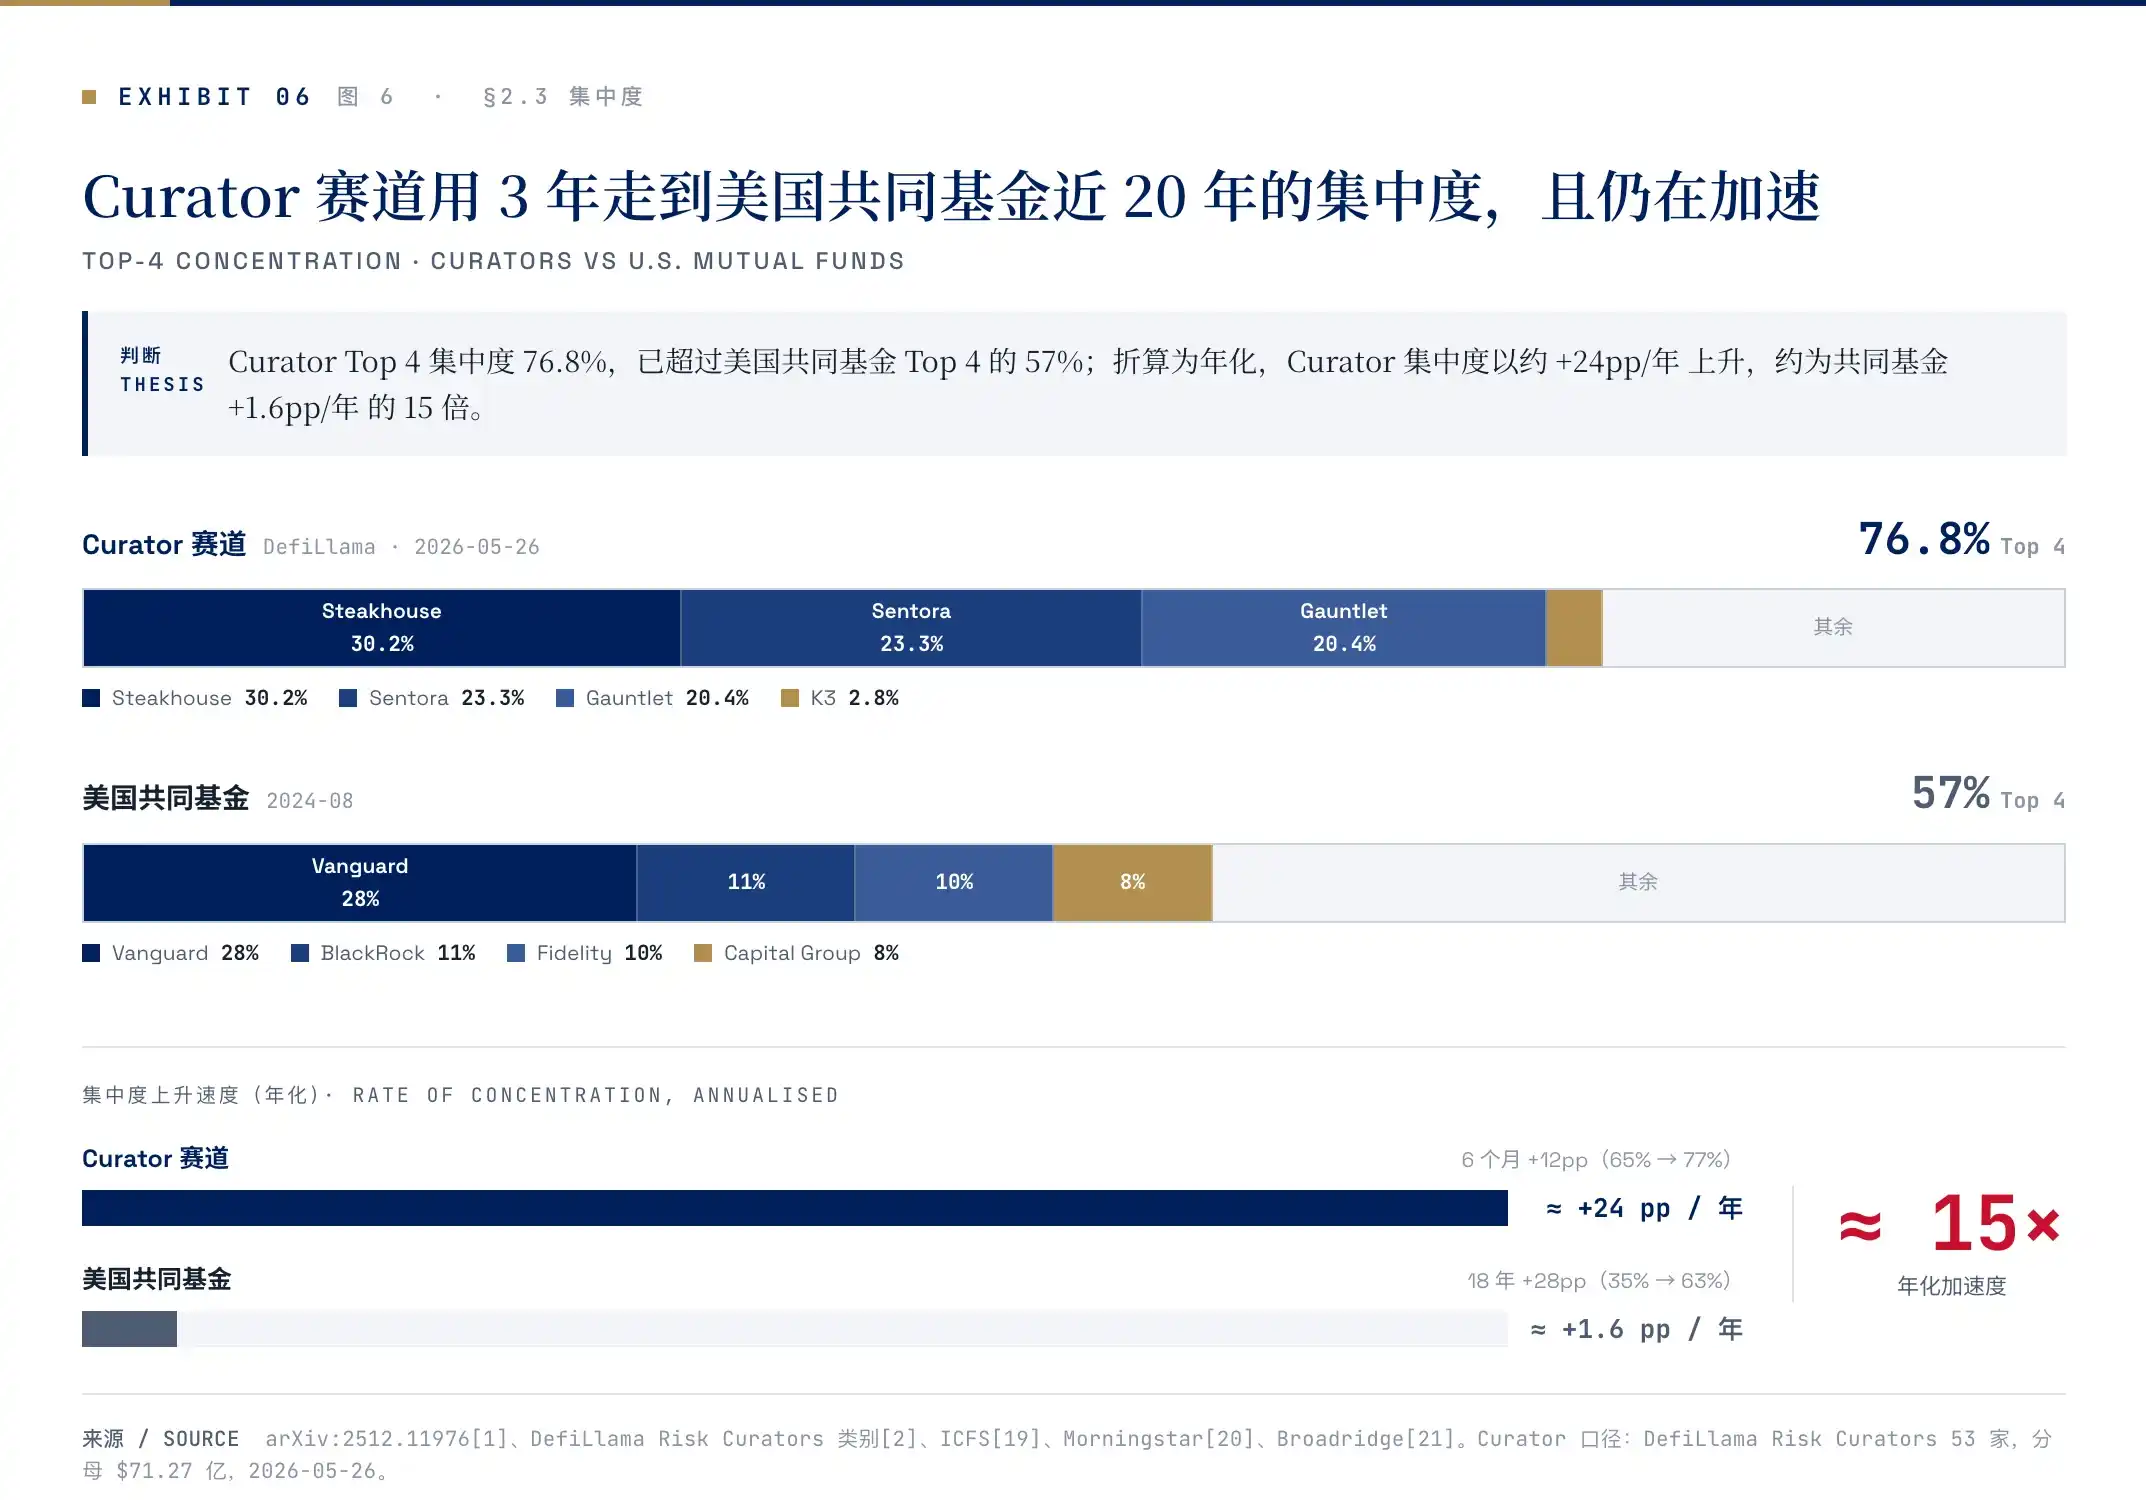Click the "DefiLlama · 2026-05-26" date label
The image size is (2146, 1500).
point(401,547)
